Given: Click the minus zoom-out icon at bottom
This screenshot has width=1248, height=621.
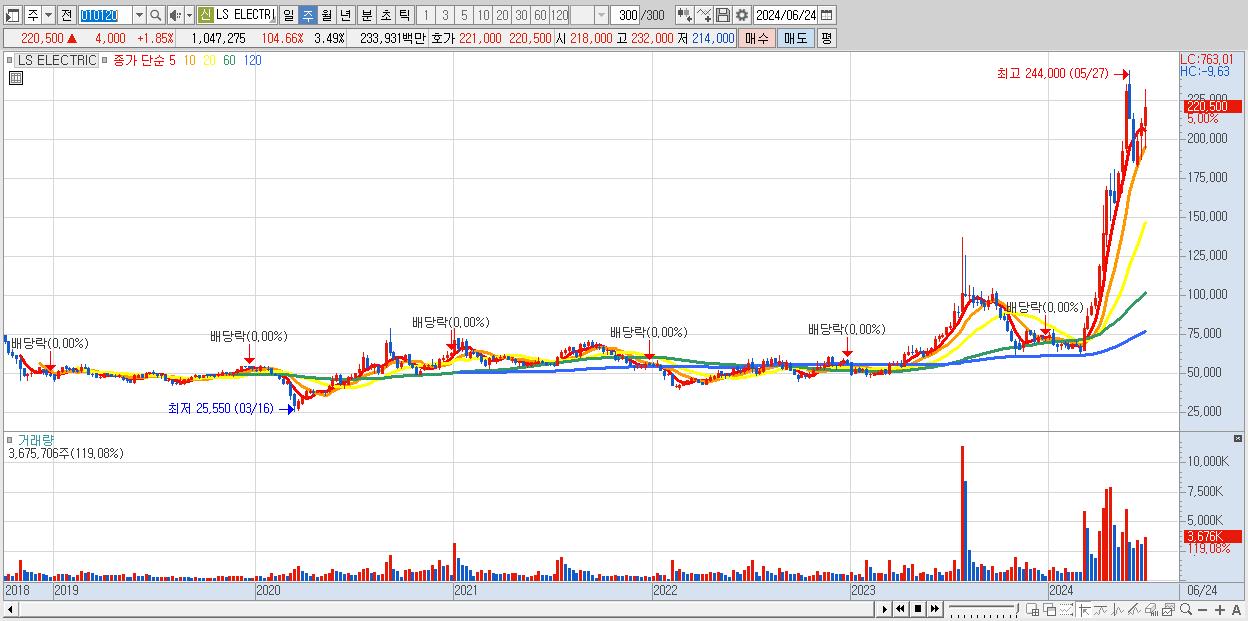Looking at the screenshot, I should coord(1203,610).
